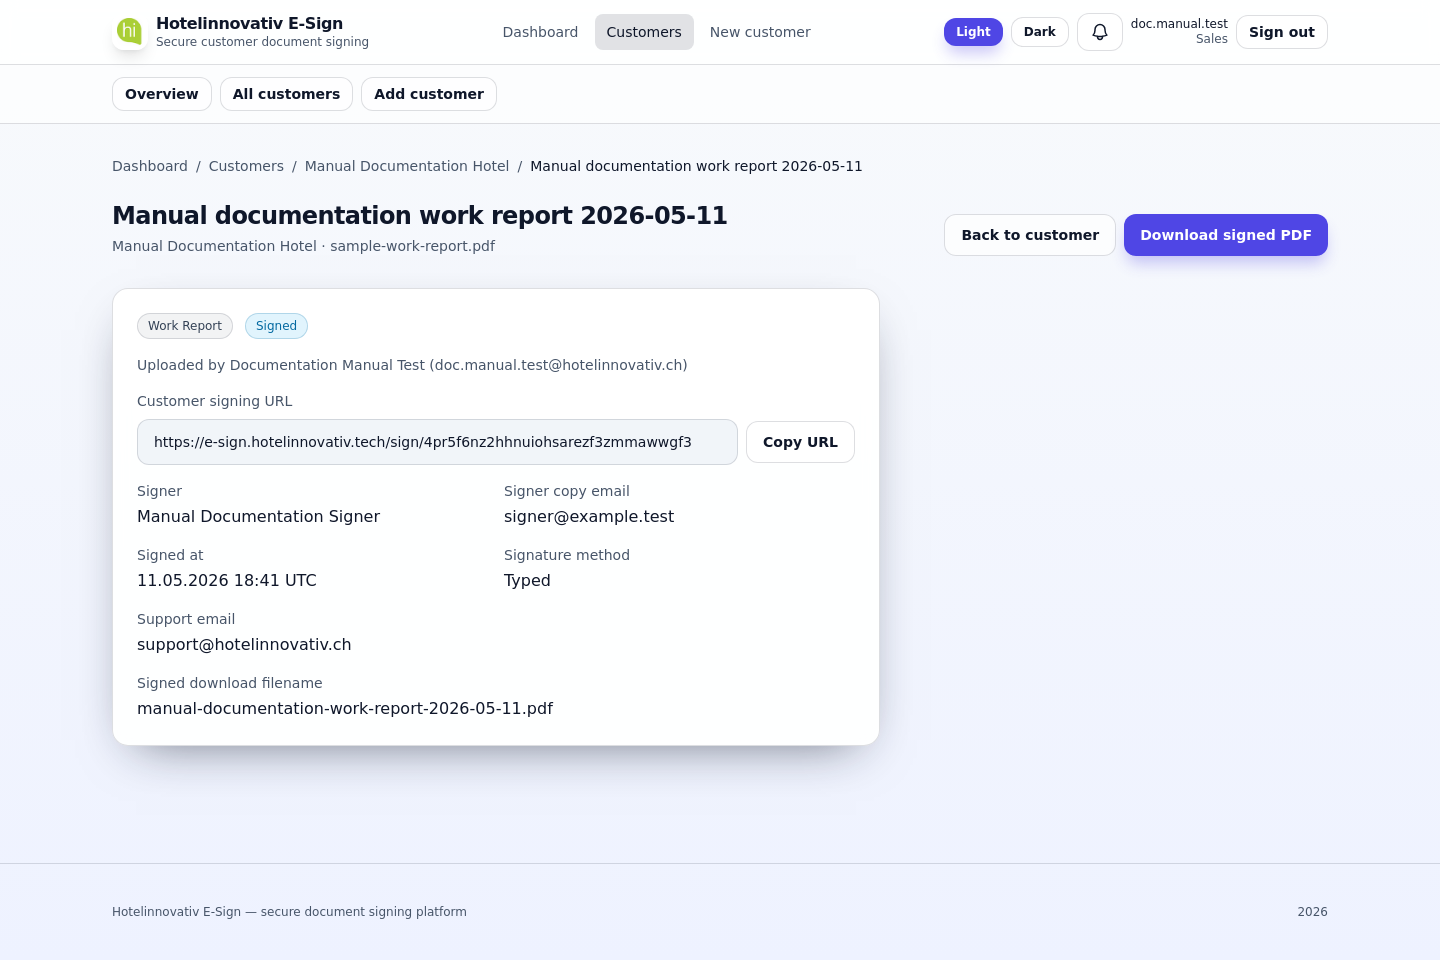1440x960 pixels.
Task: Click the Uploaded by Documentation Manual Test line
Action: pos(412,365)
